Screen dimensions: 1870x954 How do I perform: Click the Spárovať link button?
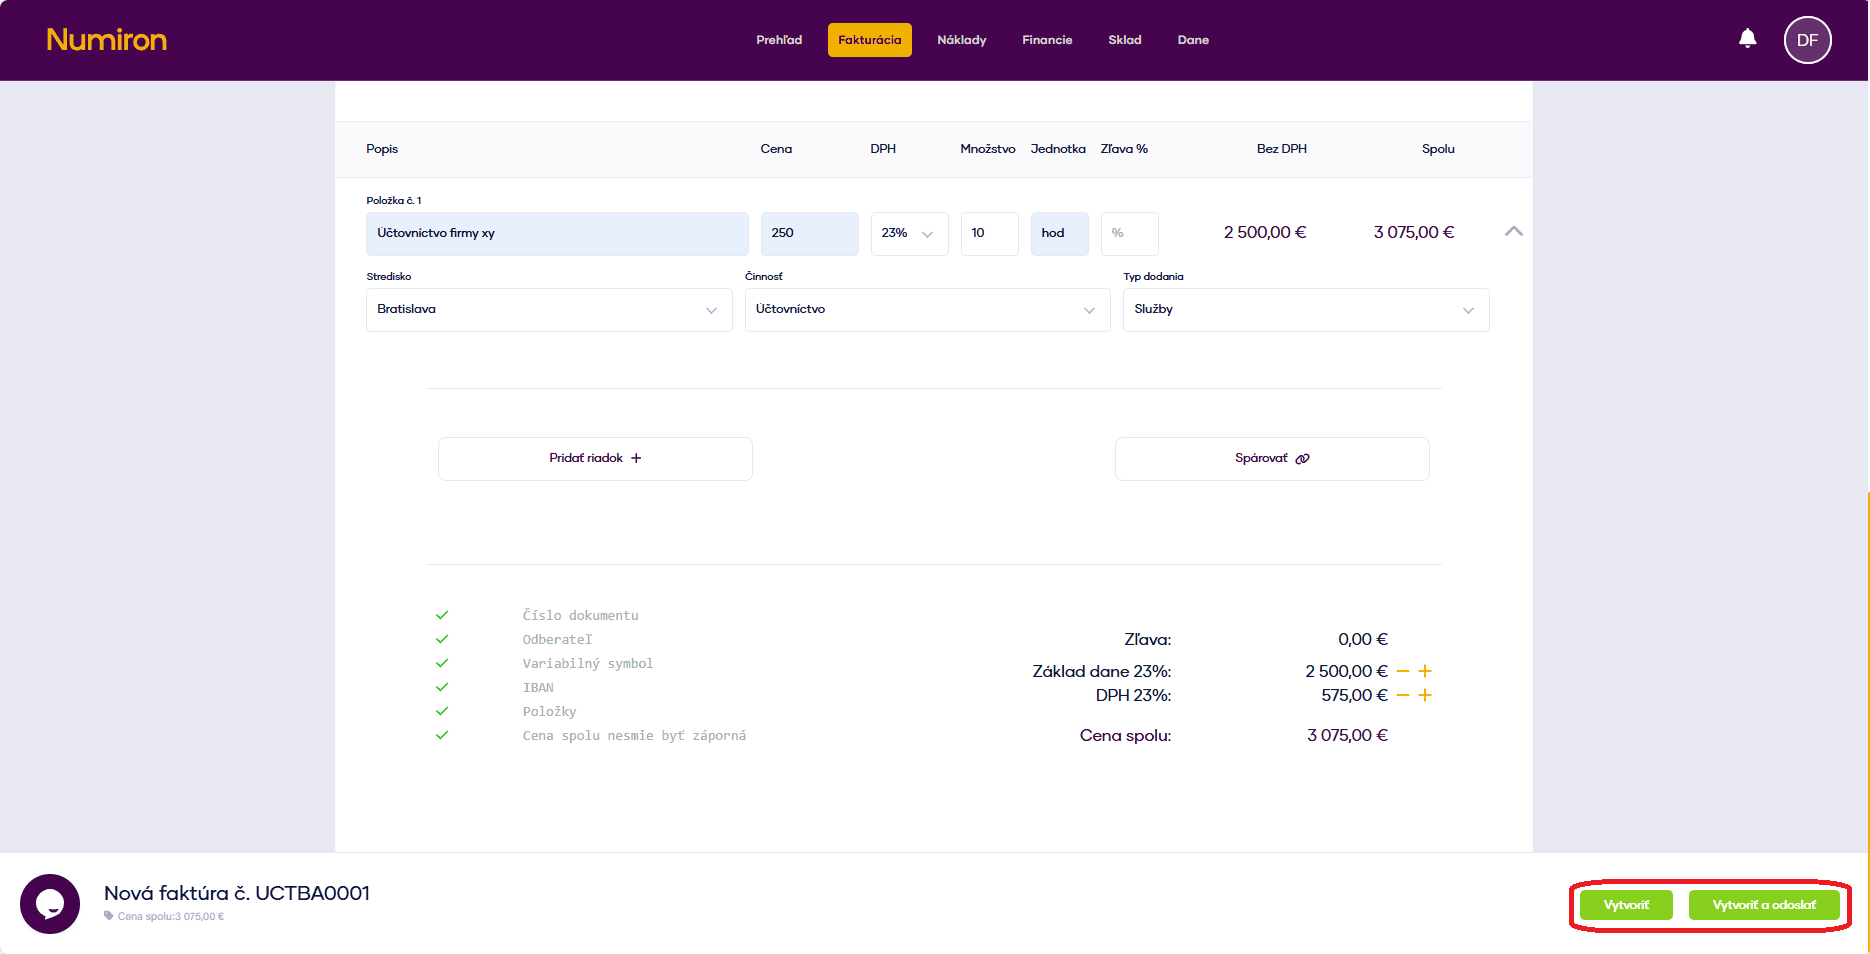1271,459
